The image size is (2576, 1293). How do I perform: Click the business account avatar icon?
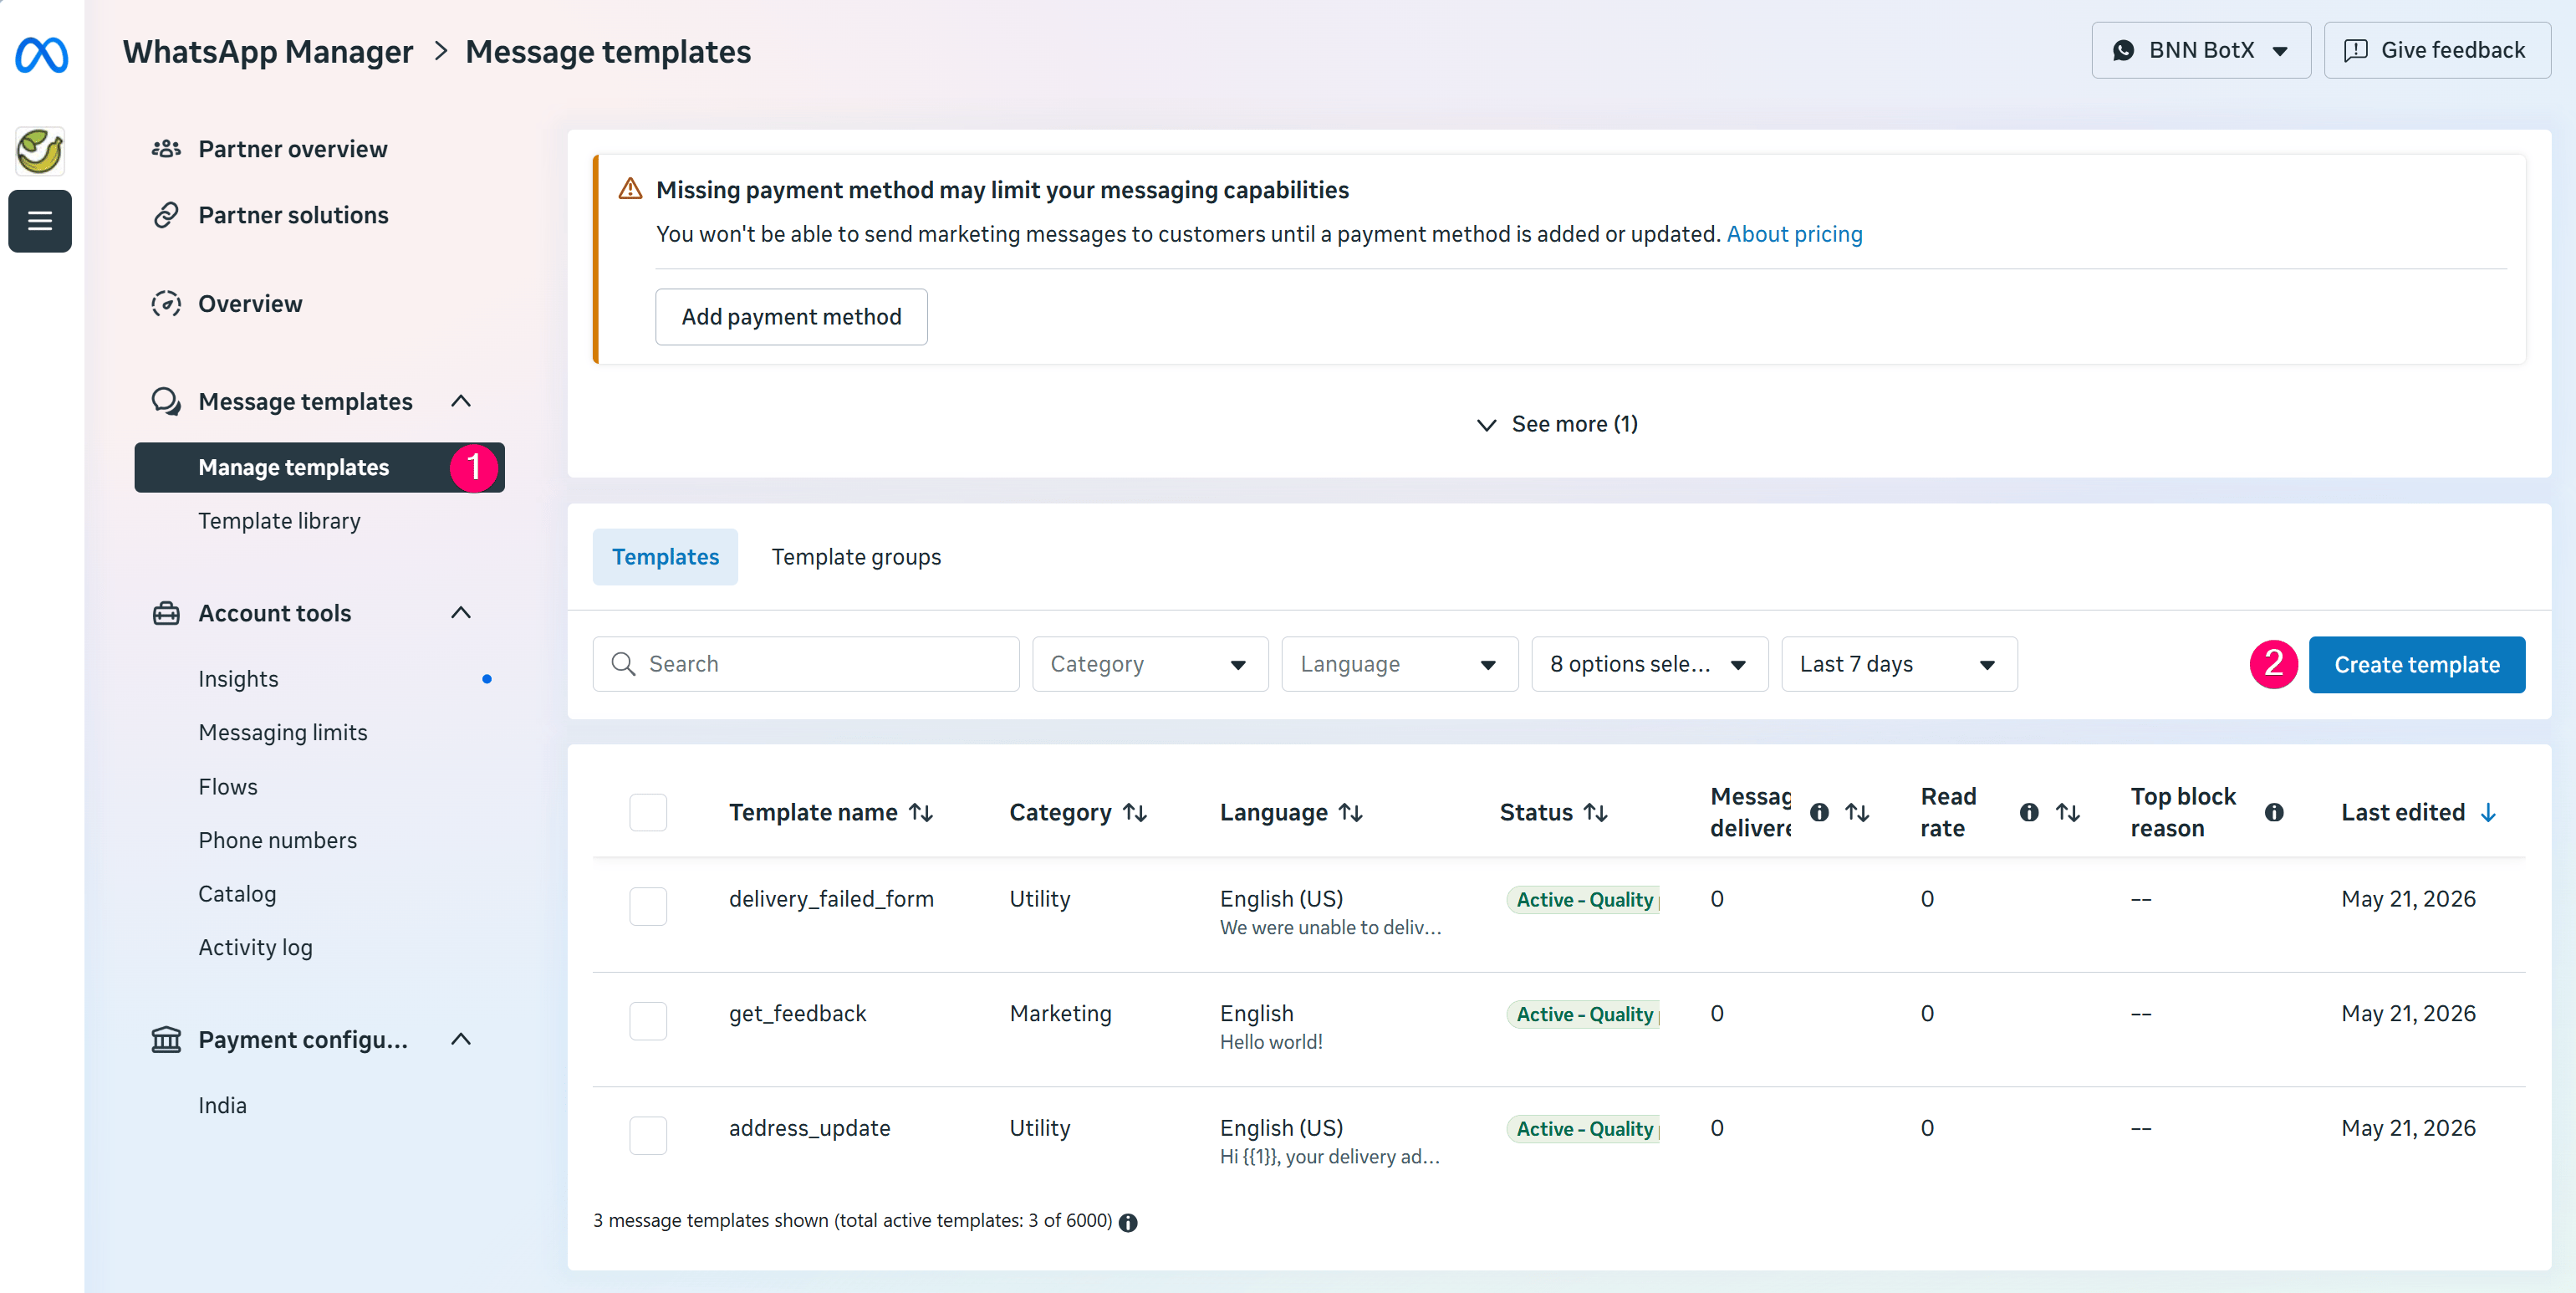(40, 151)
